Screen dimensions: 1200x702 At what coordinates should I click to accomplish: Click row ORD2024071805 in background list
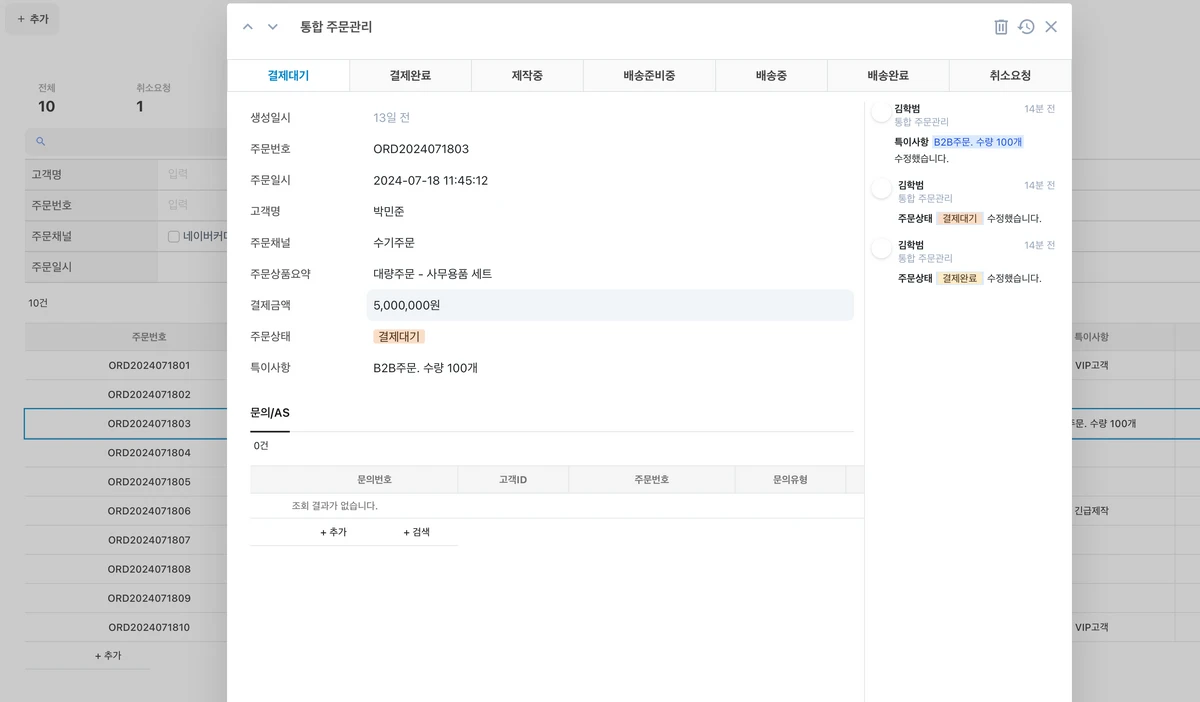tap(149, 482)
